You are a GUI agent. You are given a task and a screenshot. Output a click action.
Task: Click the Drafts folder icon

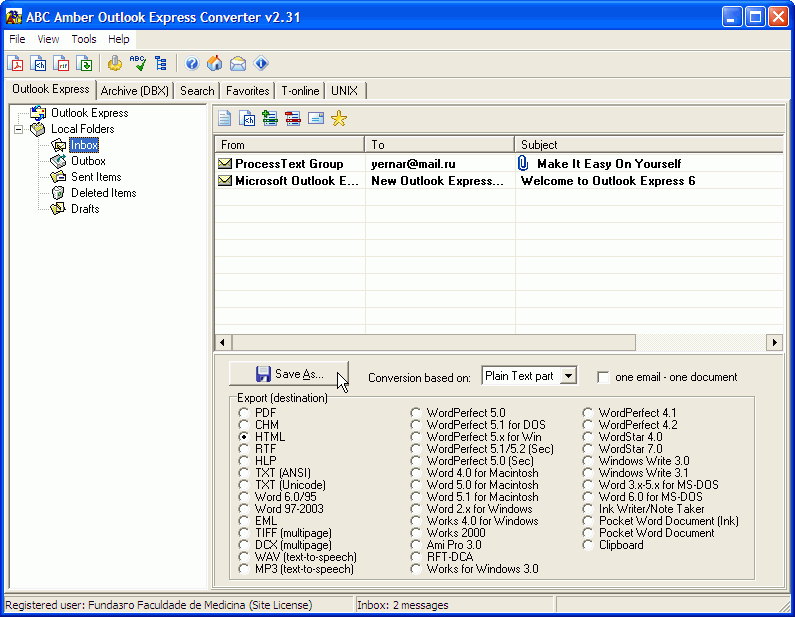click(x=58, y=209)
